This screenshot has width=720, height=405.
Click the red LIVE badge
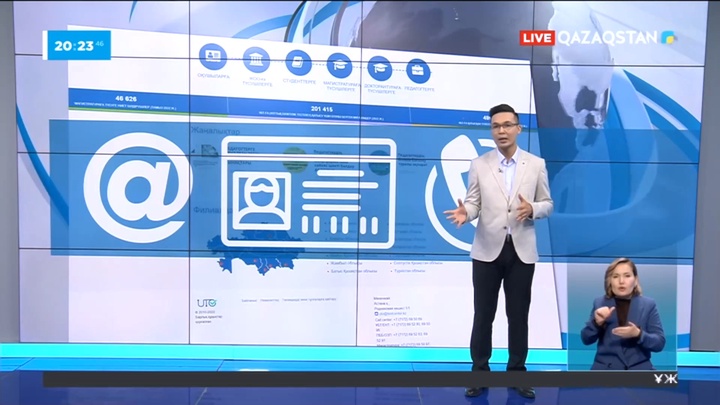537,37
